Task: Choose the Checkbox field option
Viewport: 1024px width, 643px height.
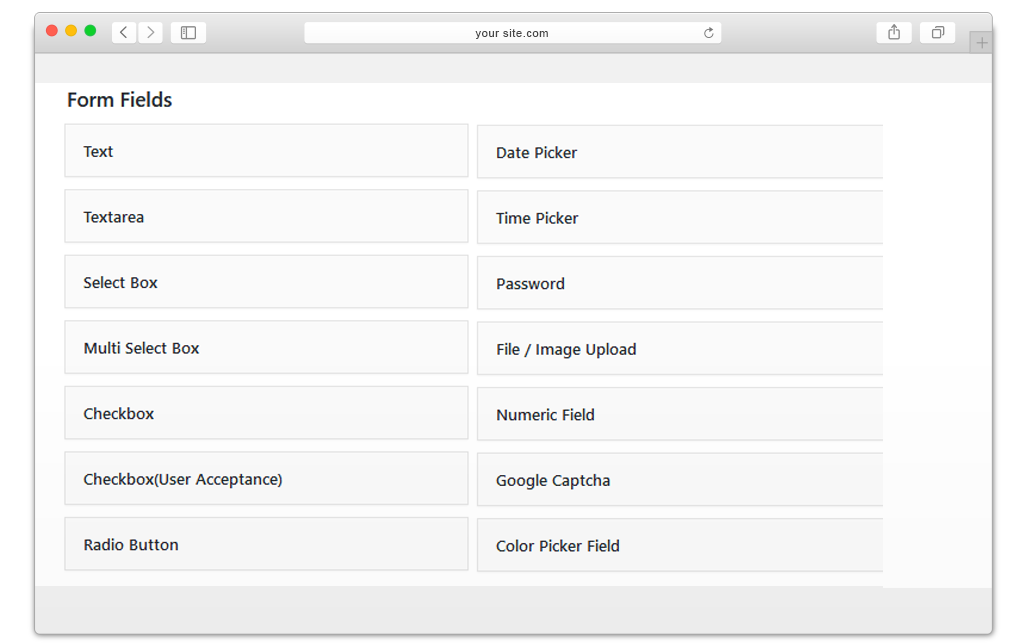Action: [x=266, y=413]
